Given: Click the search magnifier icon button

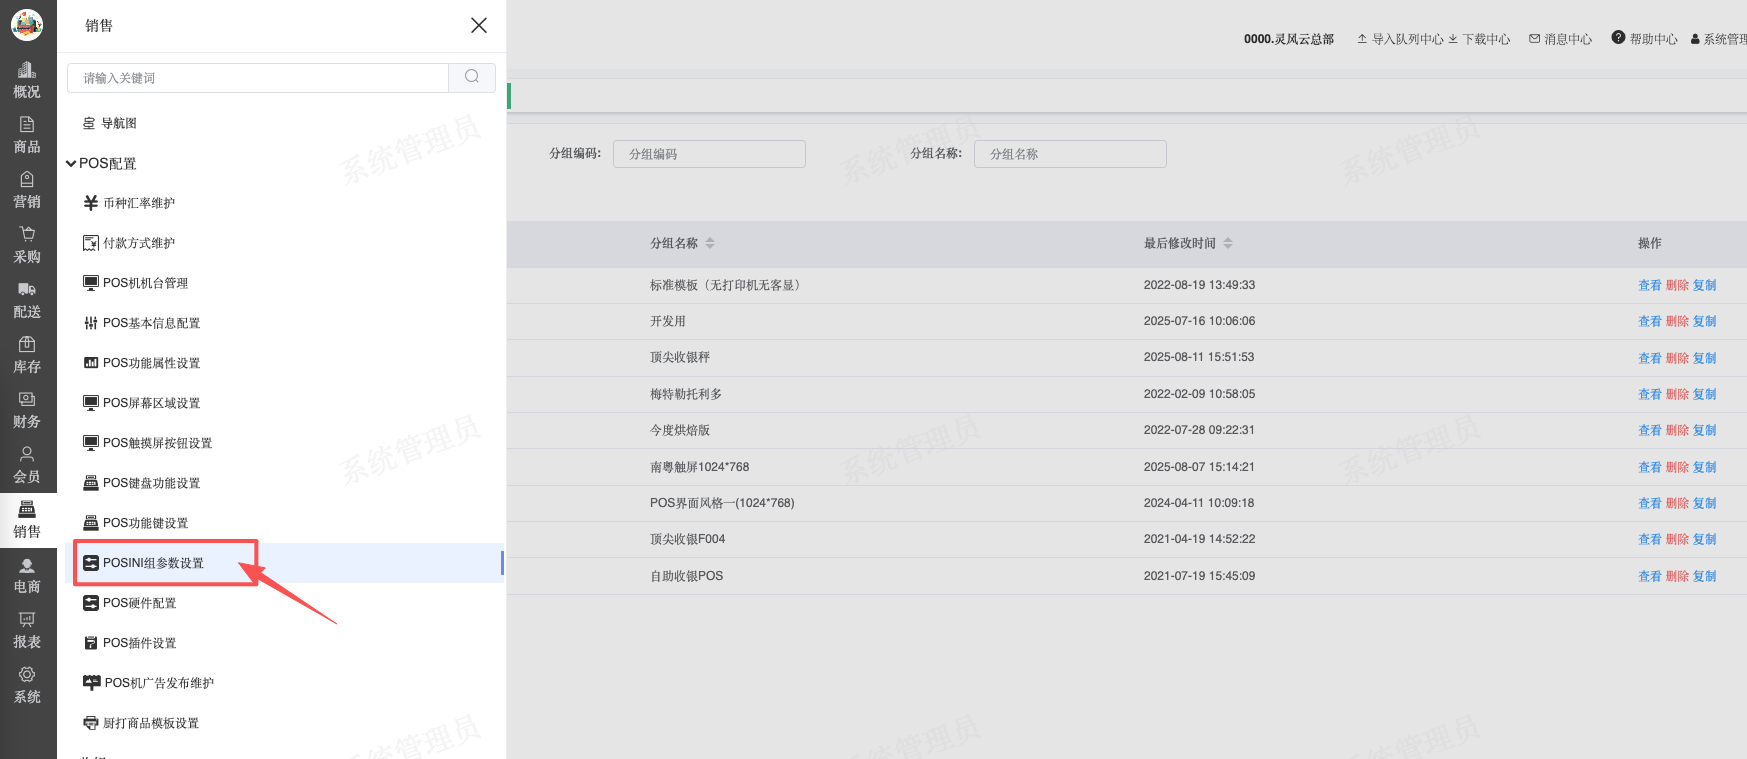Looking at the screenshot, I should pyautogui.click(x=472, y=77).
